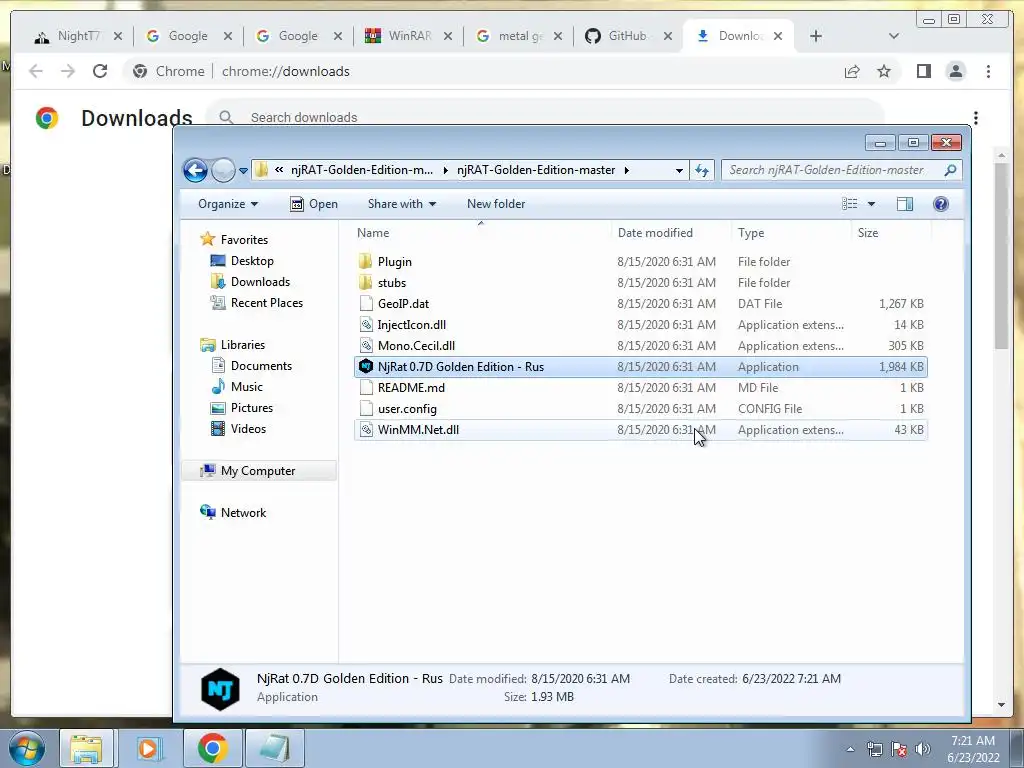Create a New folder

click(496, 204)
